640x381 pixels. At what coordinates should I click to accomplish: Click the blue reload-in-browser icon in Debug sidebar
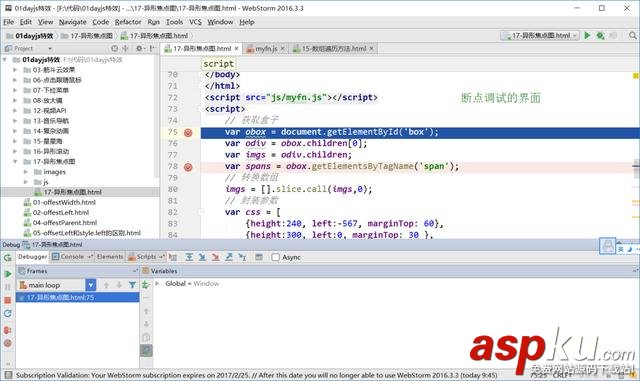[x=8, y=314]
